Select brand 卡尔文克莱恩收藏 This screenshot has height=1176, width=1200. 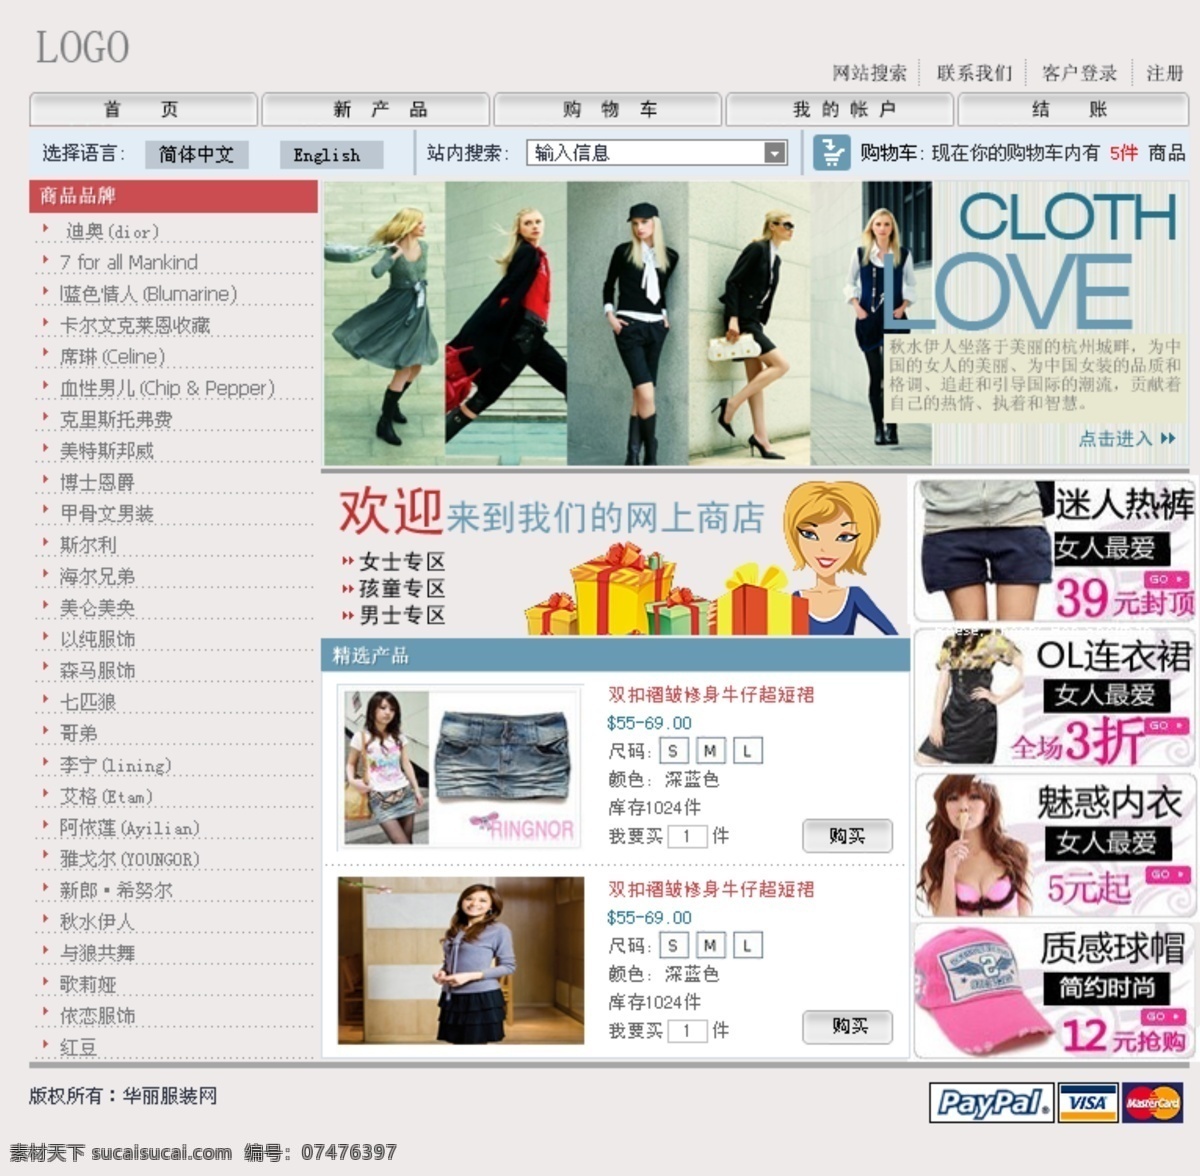tap(135, 325)
